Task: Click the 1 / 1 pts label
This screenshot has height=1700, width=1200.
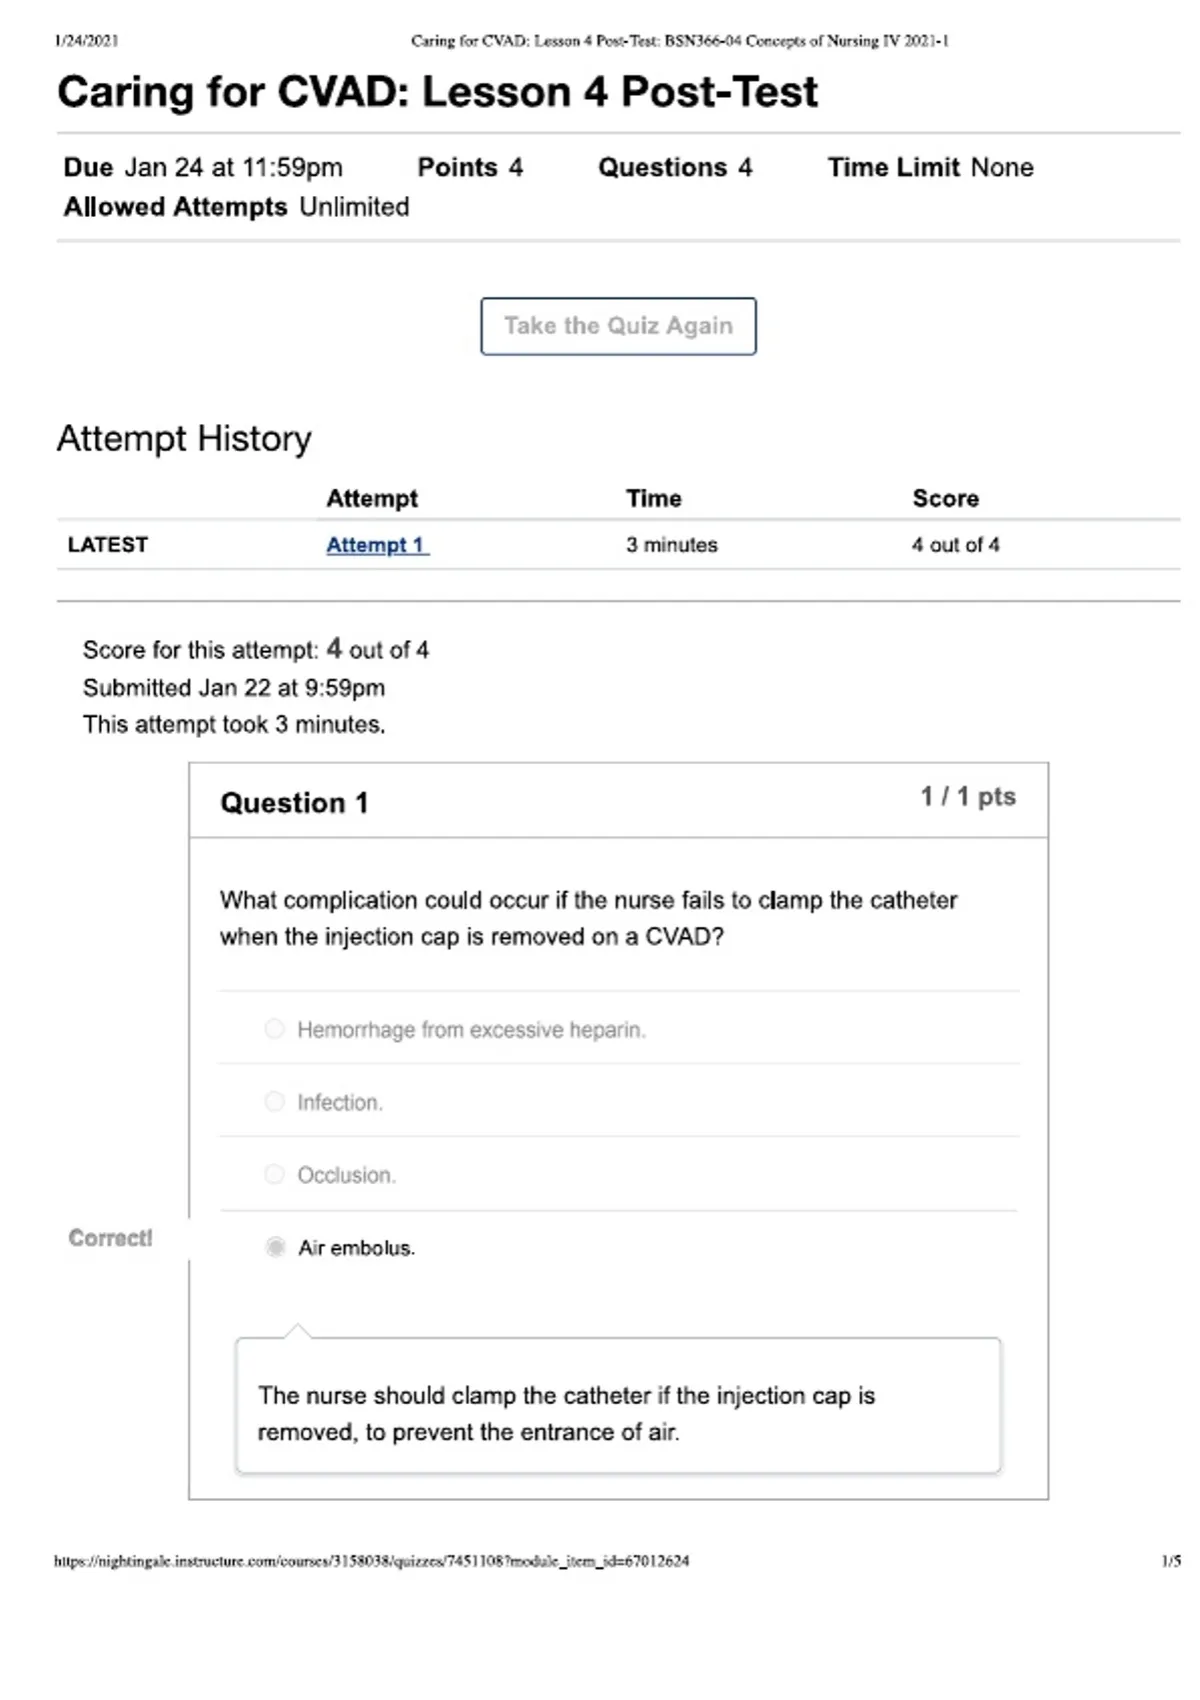Action: [968, 797]
